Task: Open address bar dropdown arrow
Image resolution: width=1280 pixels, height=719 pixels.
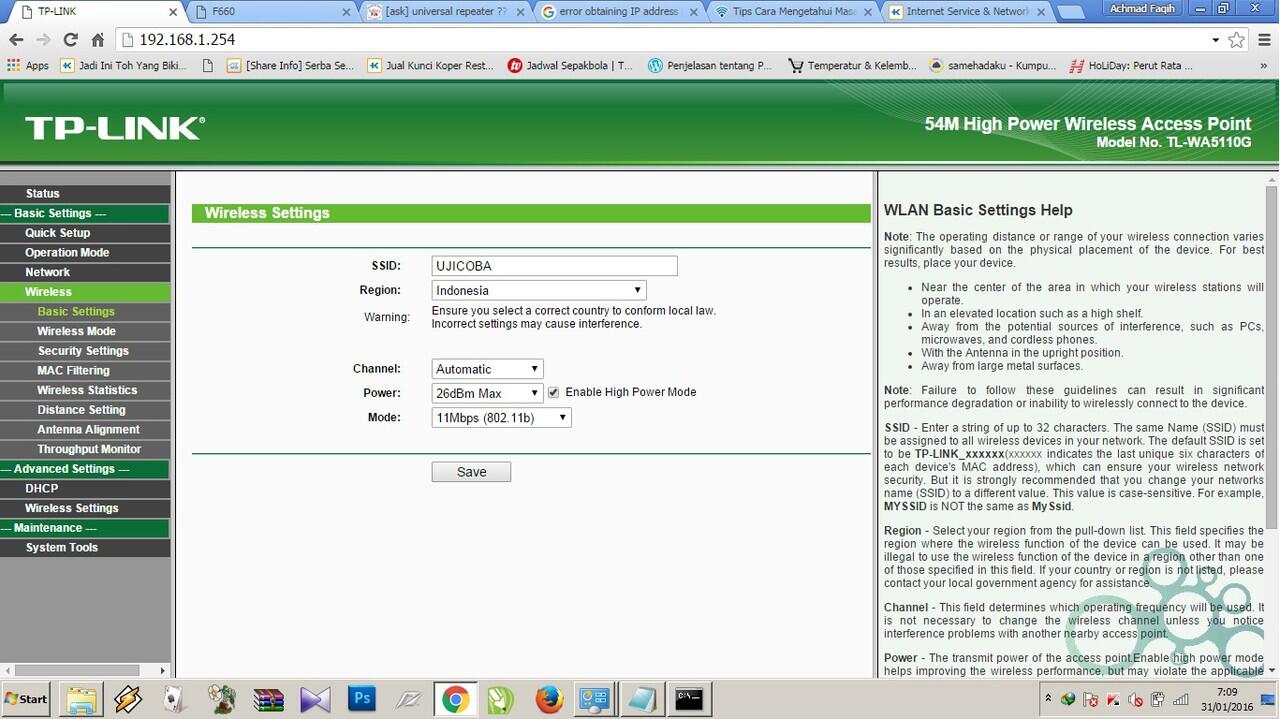Action: (1215, 40)
